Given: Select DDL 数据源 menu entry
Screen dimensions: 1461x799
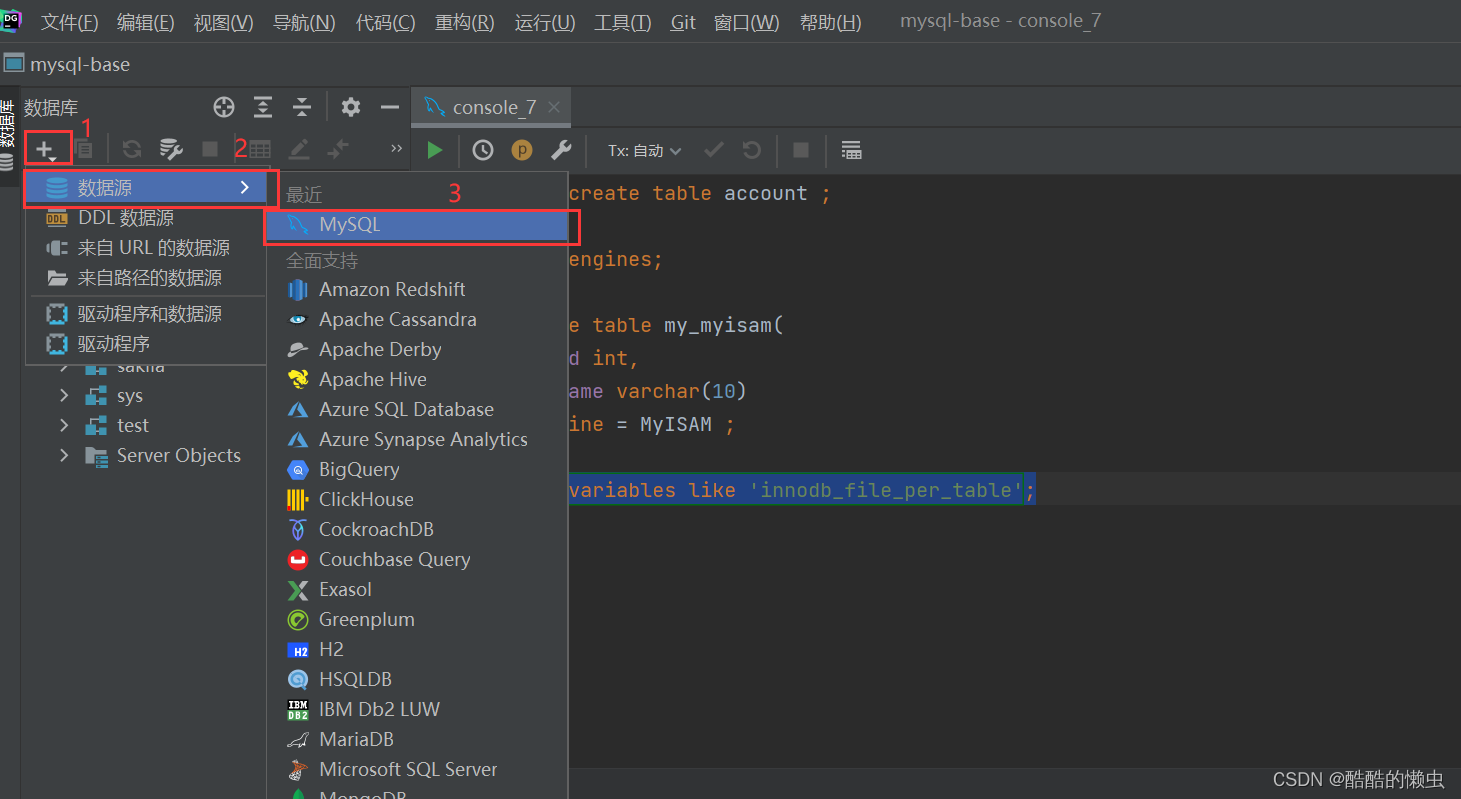Looking at the screenshot, I should pyautogui.click(x=146, y=218).
